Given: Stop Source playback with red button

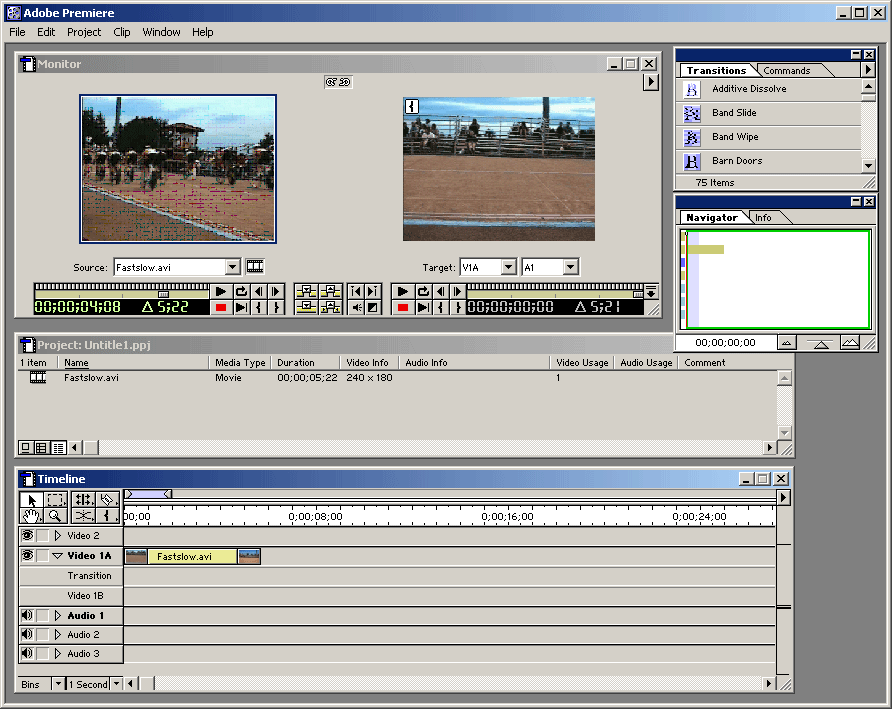Looking at the screenshot, I should [221, 307].
